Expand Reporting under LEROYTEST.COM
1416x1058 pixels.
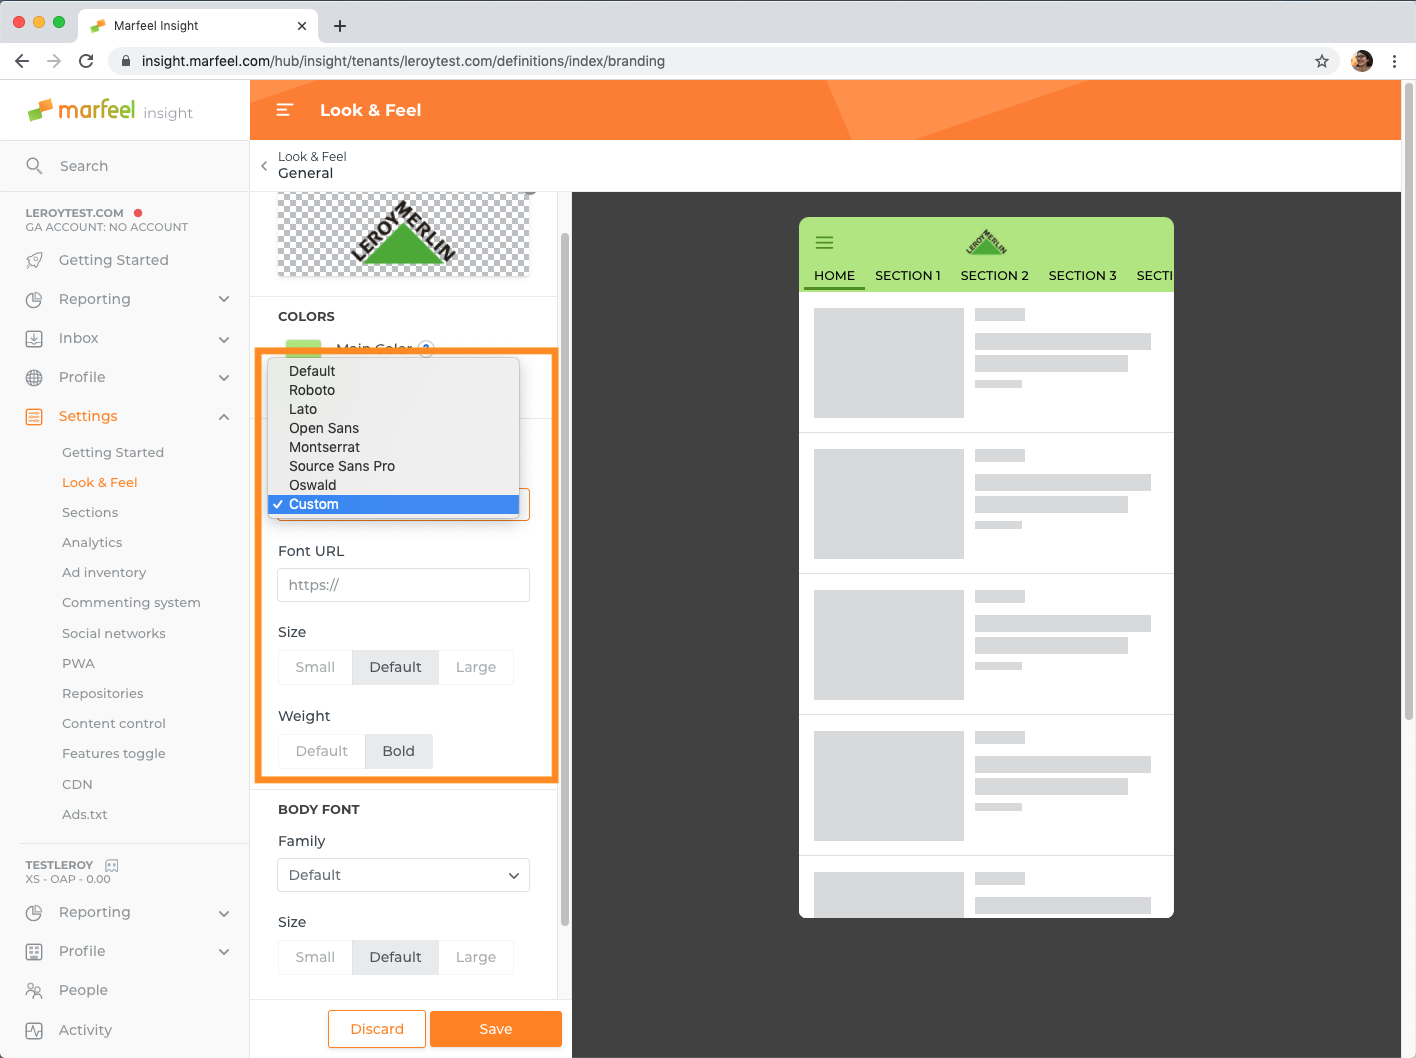[x=224, y=299]
